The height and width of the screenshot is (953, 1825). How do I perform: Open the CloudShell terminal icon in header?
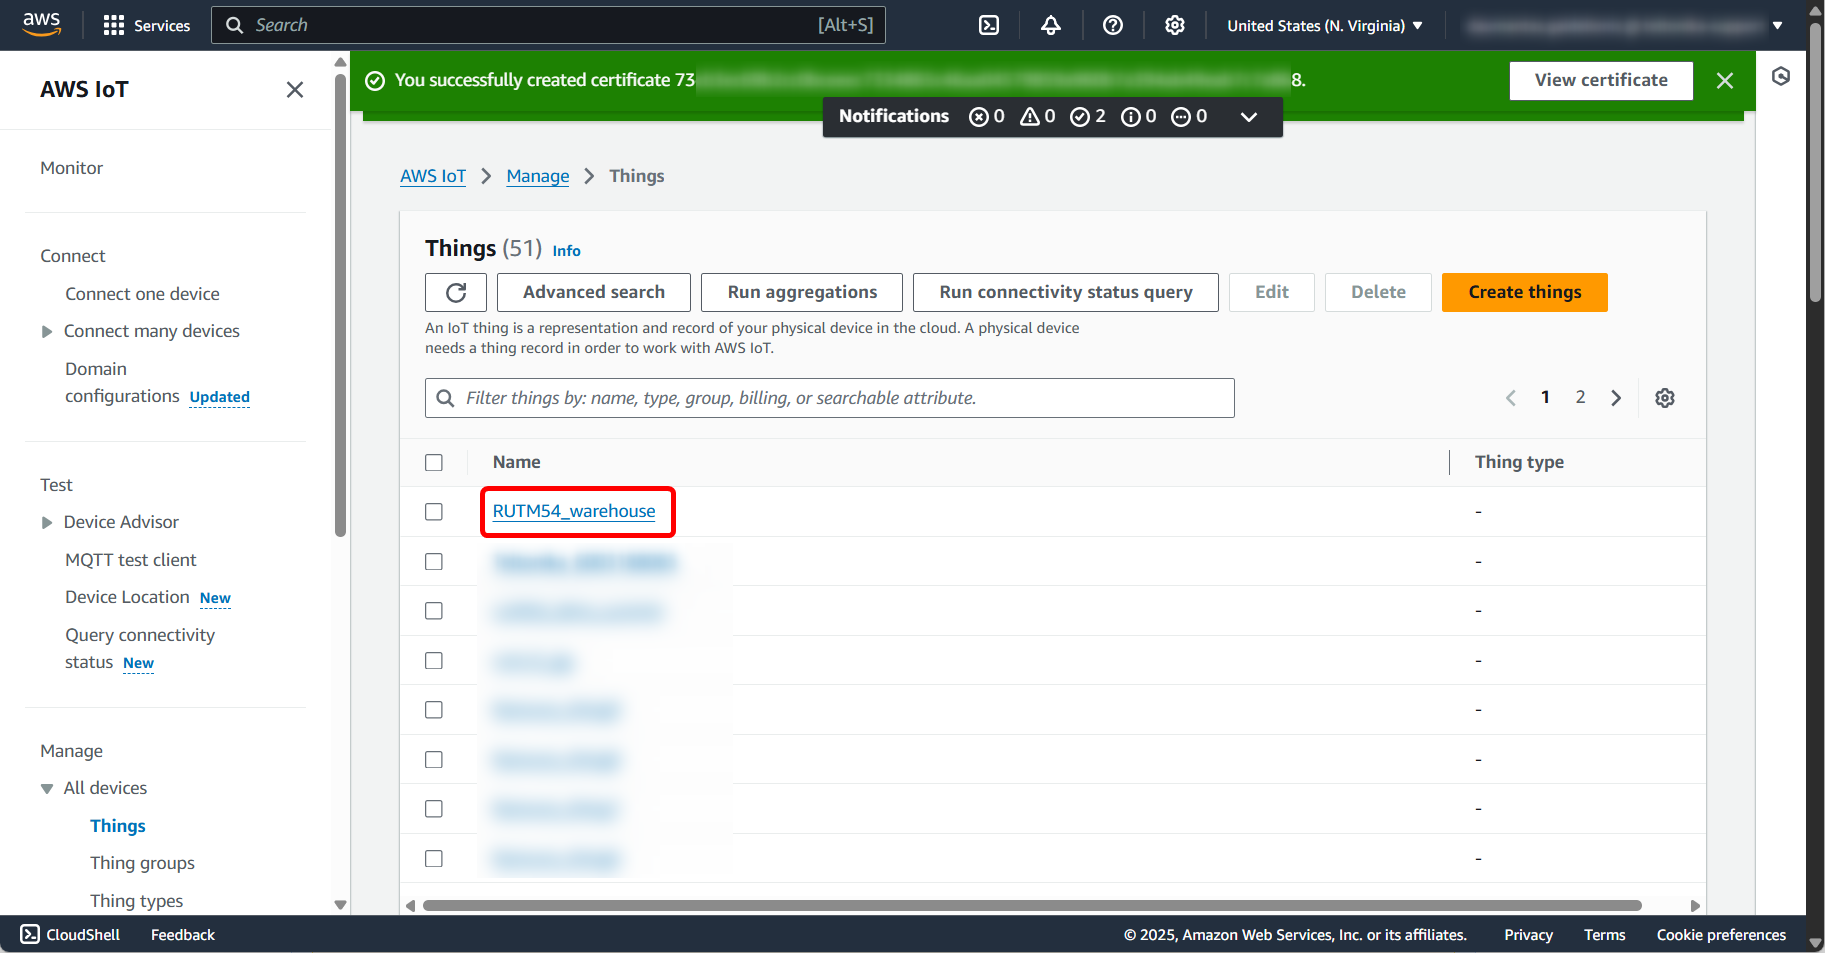click(x=988, y=26)
